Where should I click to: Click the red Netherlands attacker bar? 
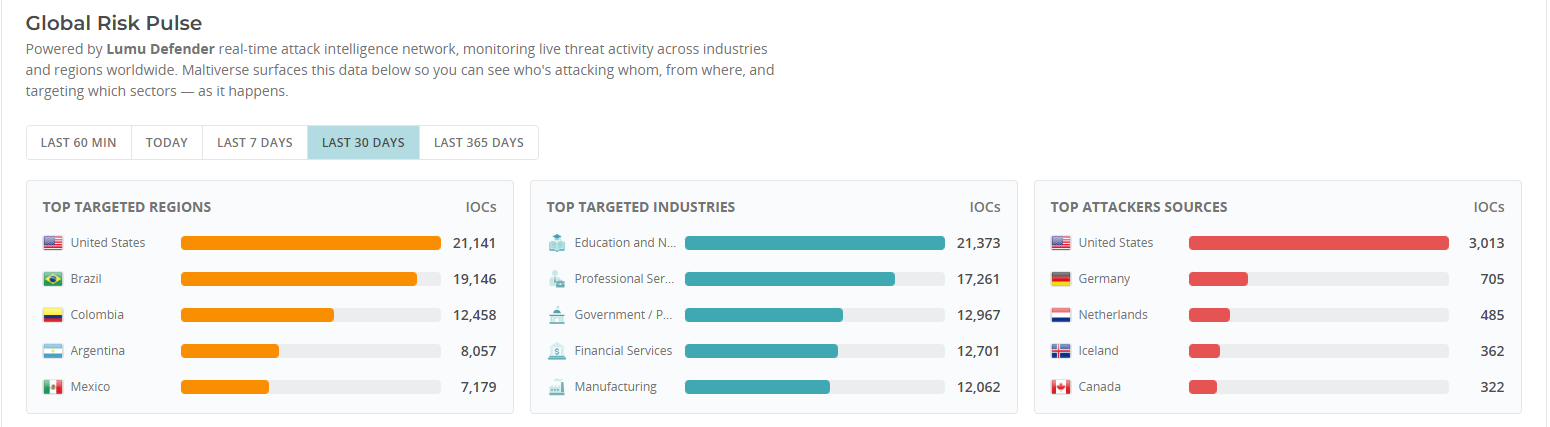tap(1209, 315)
